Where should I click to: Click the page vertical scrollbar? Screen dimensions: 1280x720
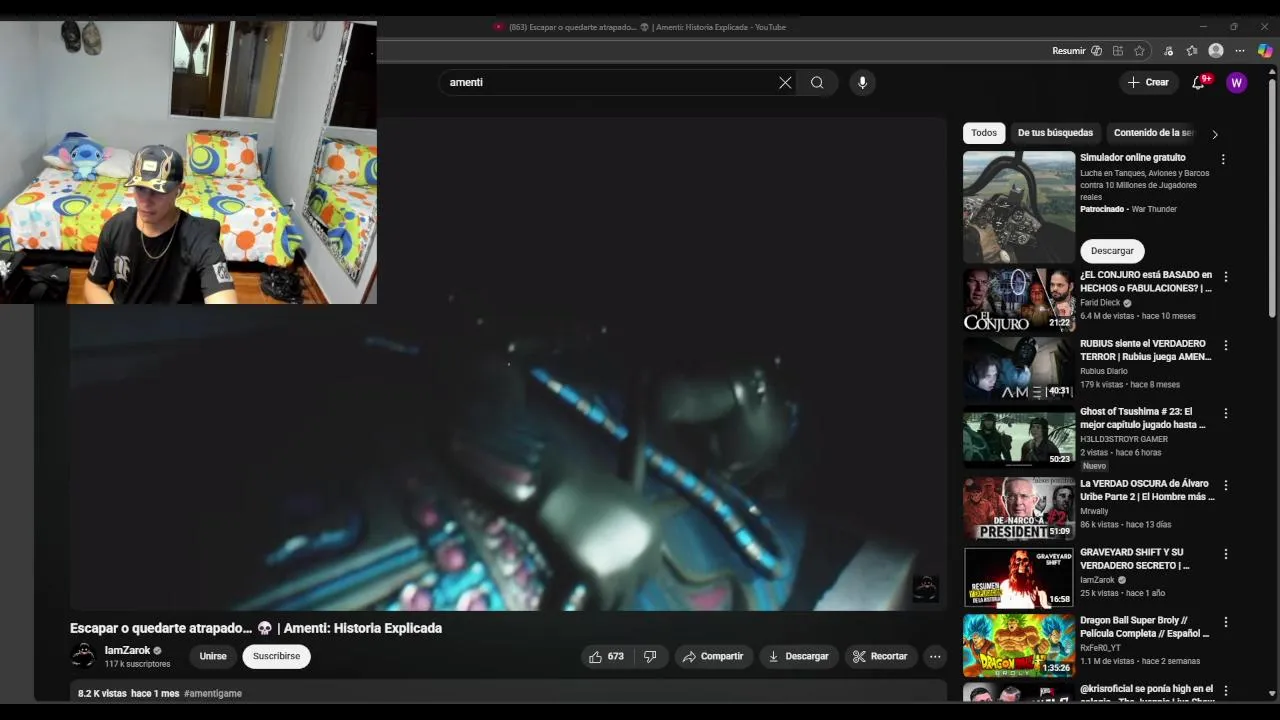tap(1272, 200)
